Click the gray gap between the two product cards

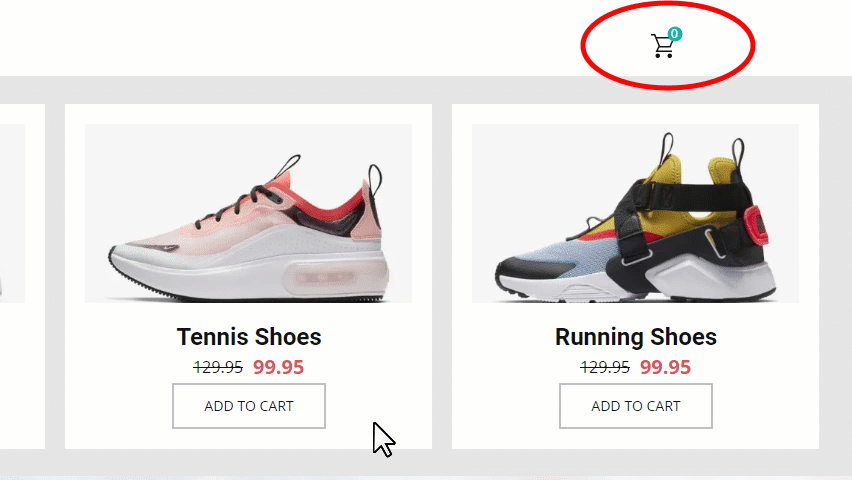click(x=442, y=276)
